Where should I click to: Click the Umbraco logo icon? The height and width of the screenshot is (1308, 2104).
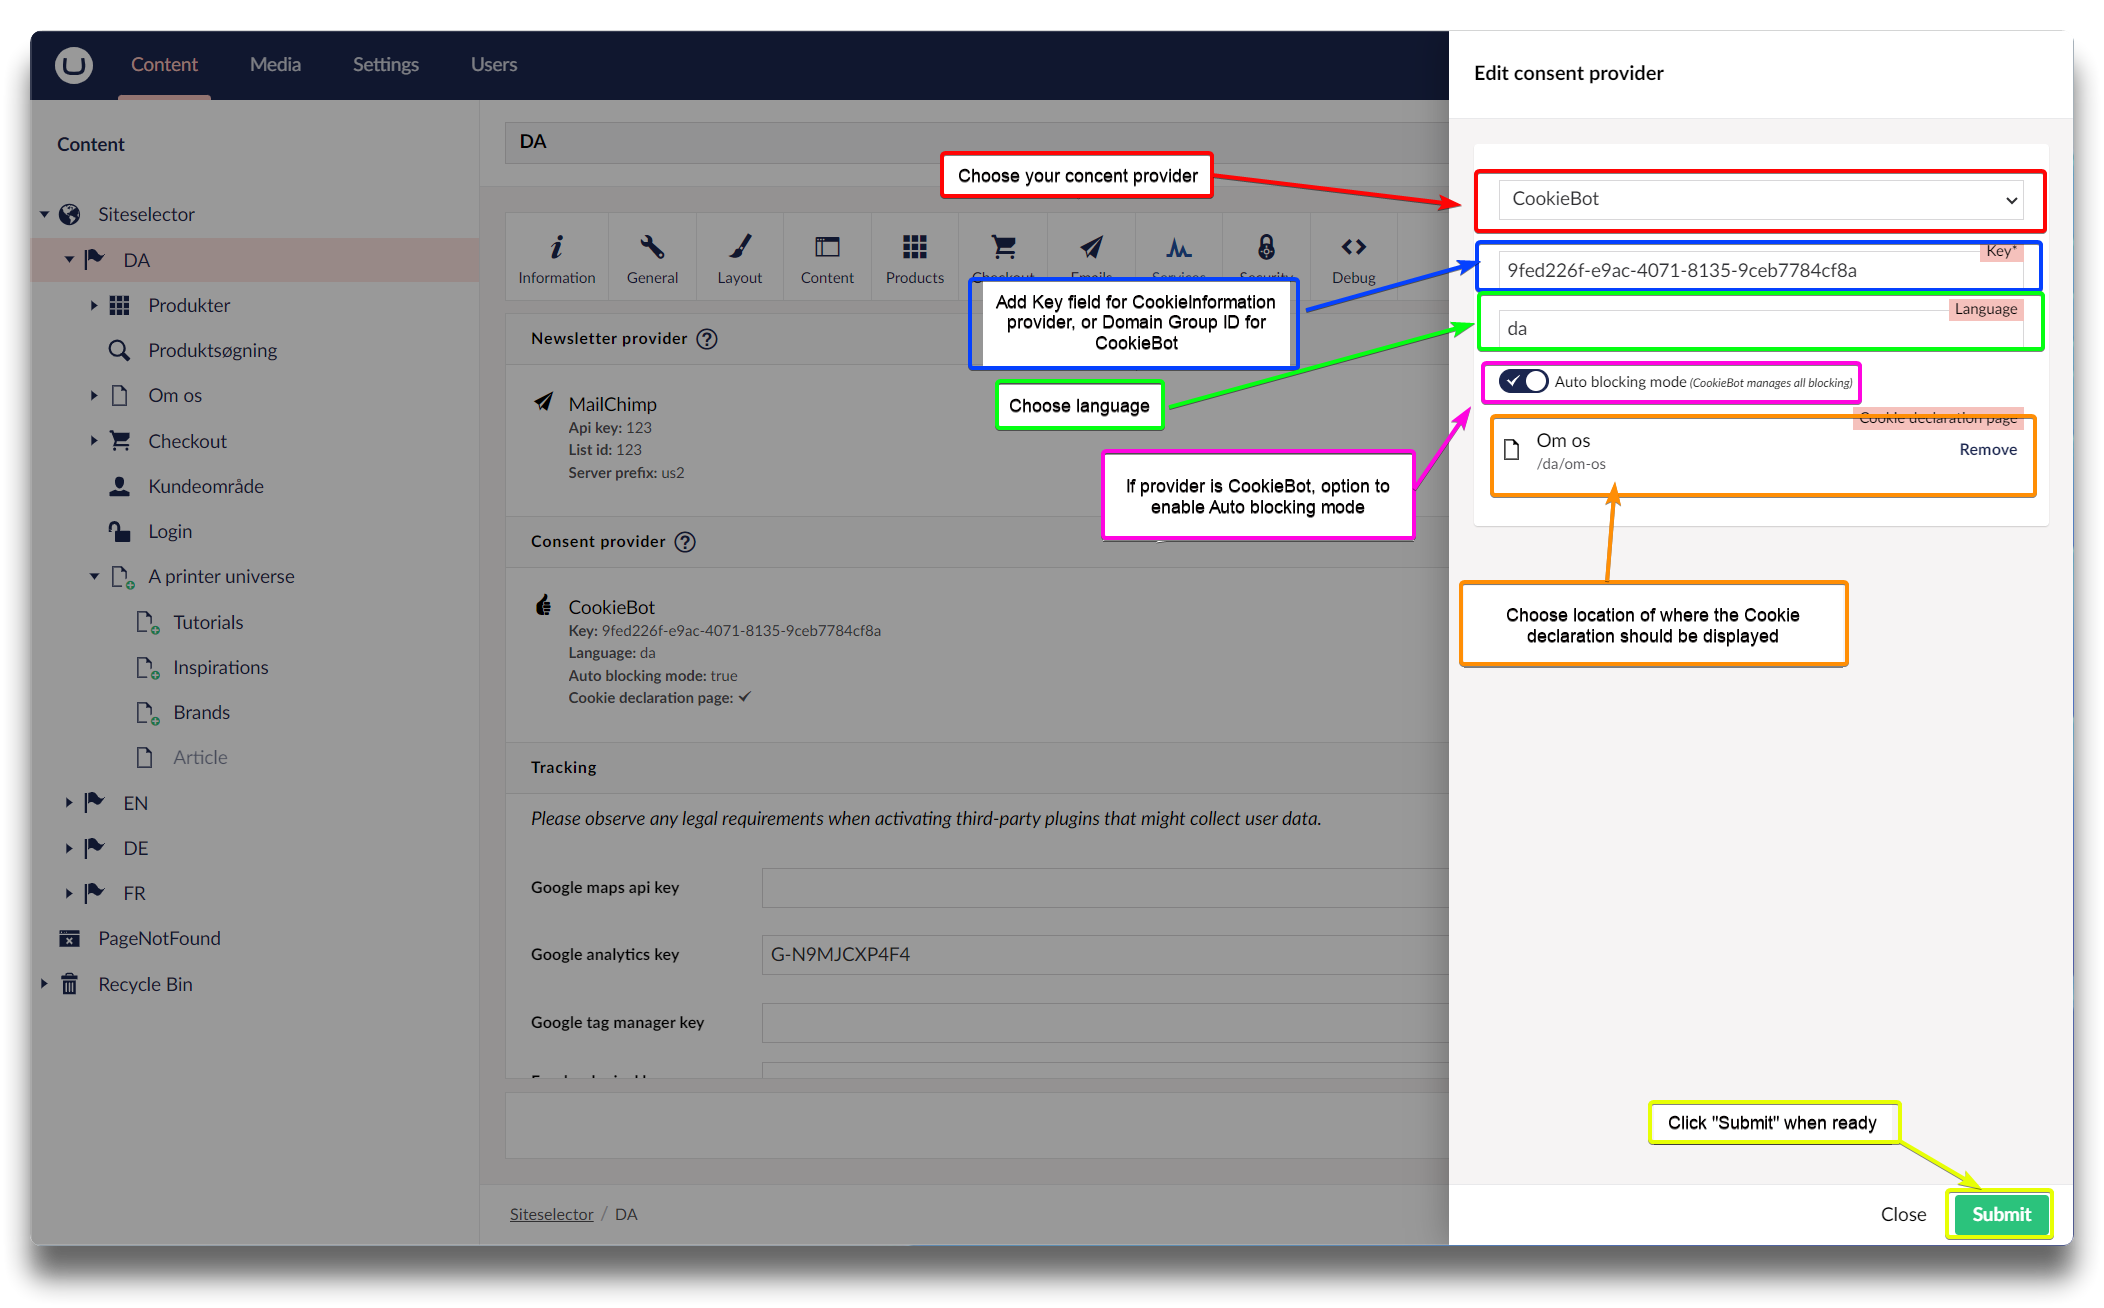[73, 65]
